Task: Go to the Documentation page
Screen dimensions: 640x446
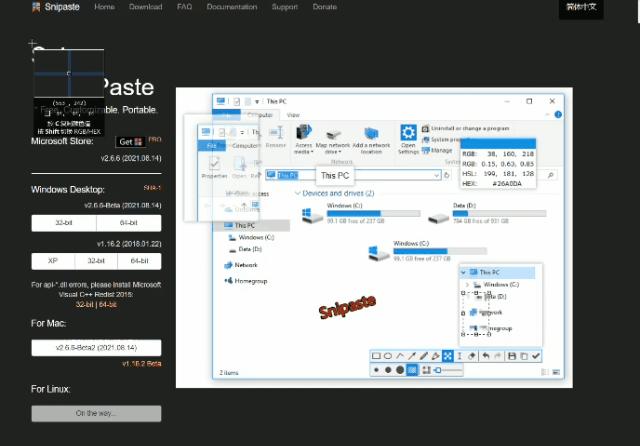Action: 231,7
